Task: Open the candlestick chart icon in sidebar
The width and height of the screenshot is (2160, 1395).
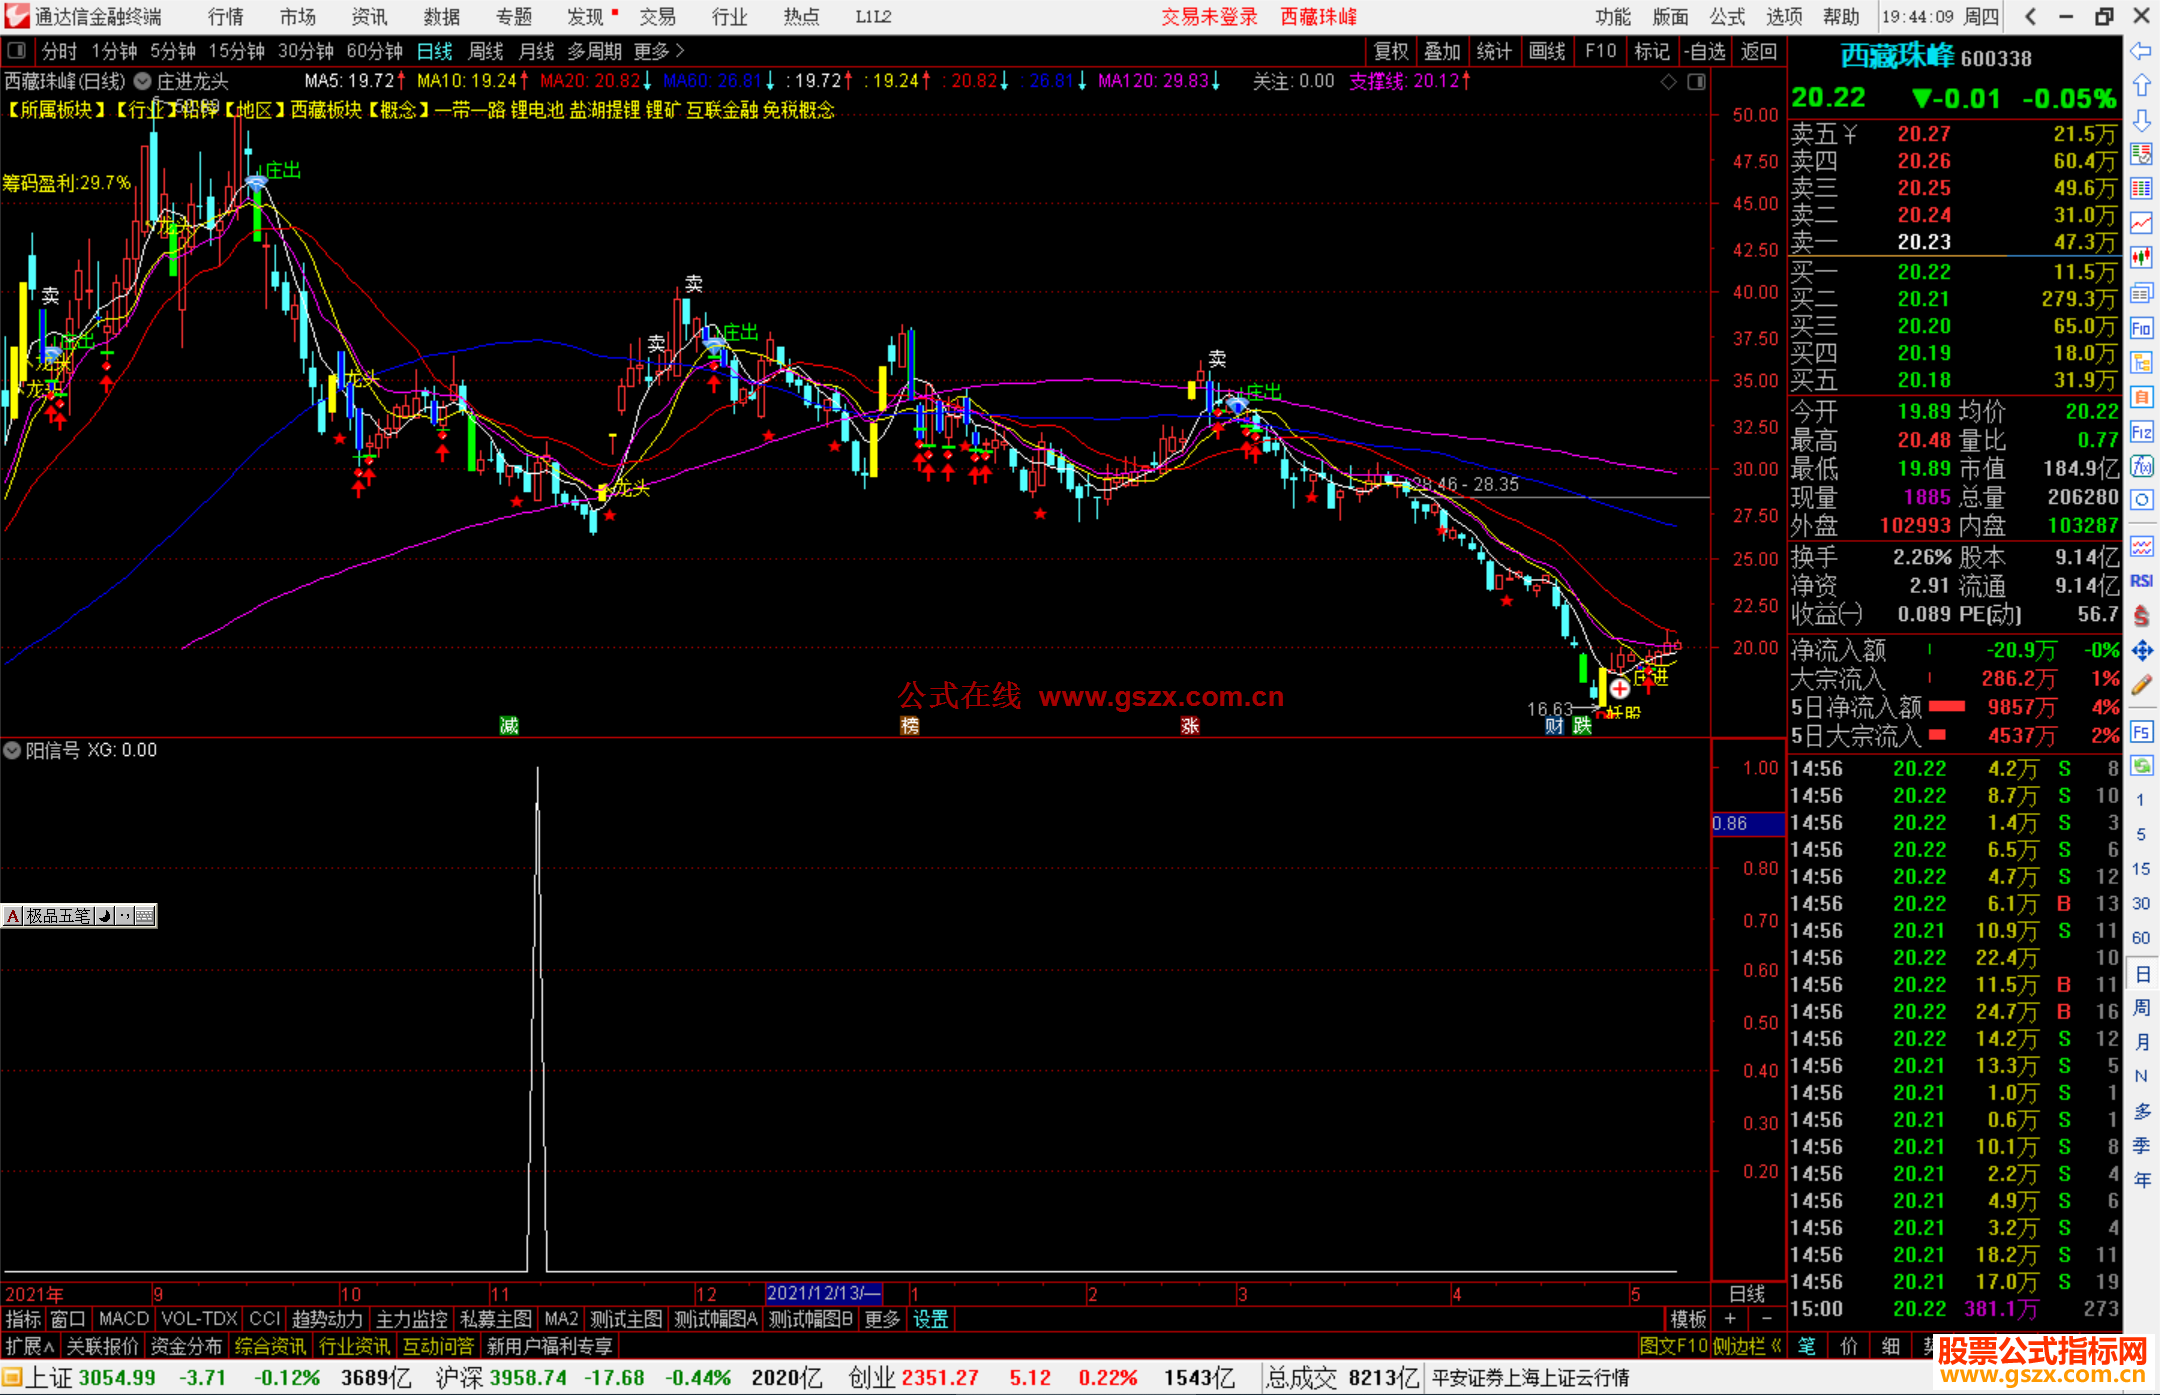Action: pyautogui.click(x=2141, y=258)
